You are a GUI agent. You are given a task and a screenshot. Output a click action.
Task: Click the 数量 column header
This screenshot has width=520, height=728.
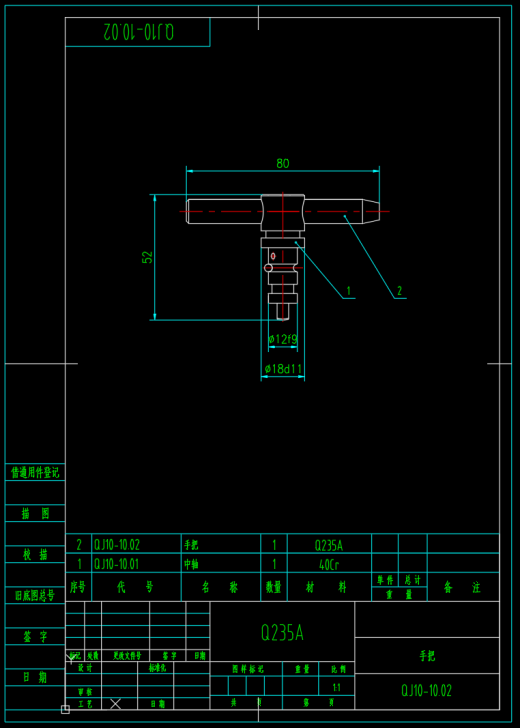tap(274, 587)
